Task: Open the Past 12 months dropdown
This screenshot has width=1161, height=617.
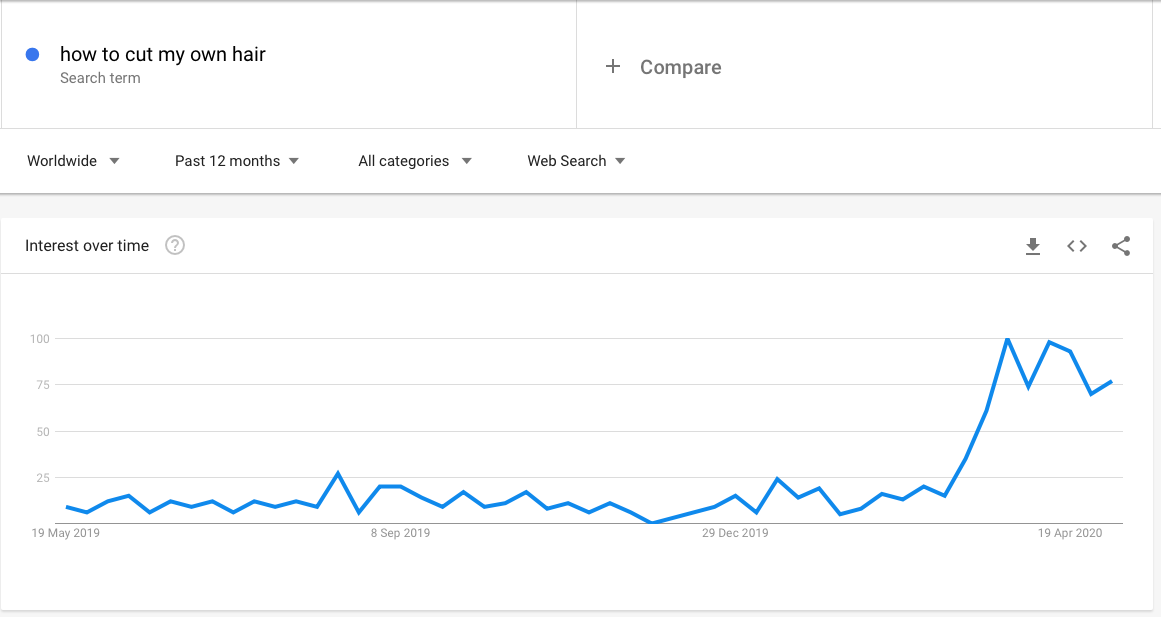Action: coord(237,161)
